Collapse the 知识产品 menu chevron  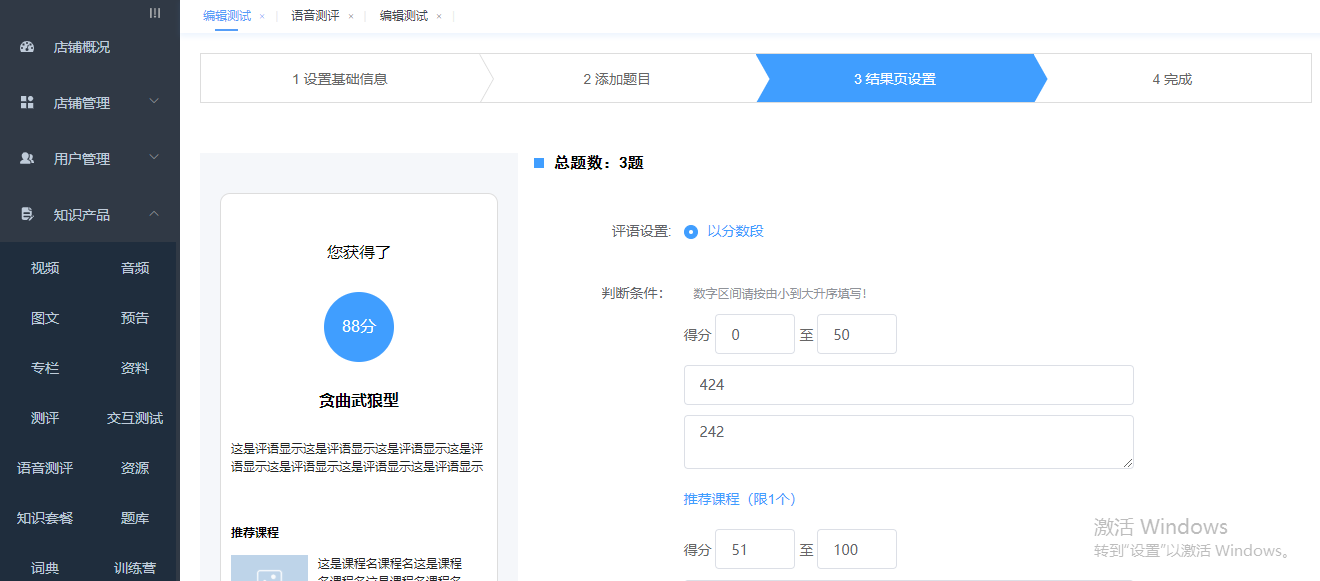click(x=154, y=214)
